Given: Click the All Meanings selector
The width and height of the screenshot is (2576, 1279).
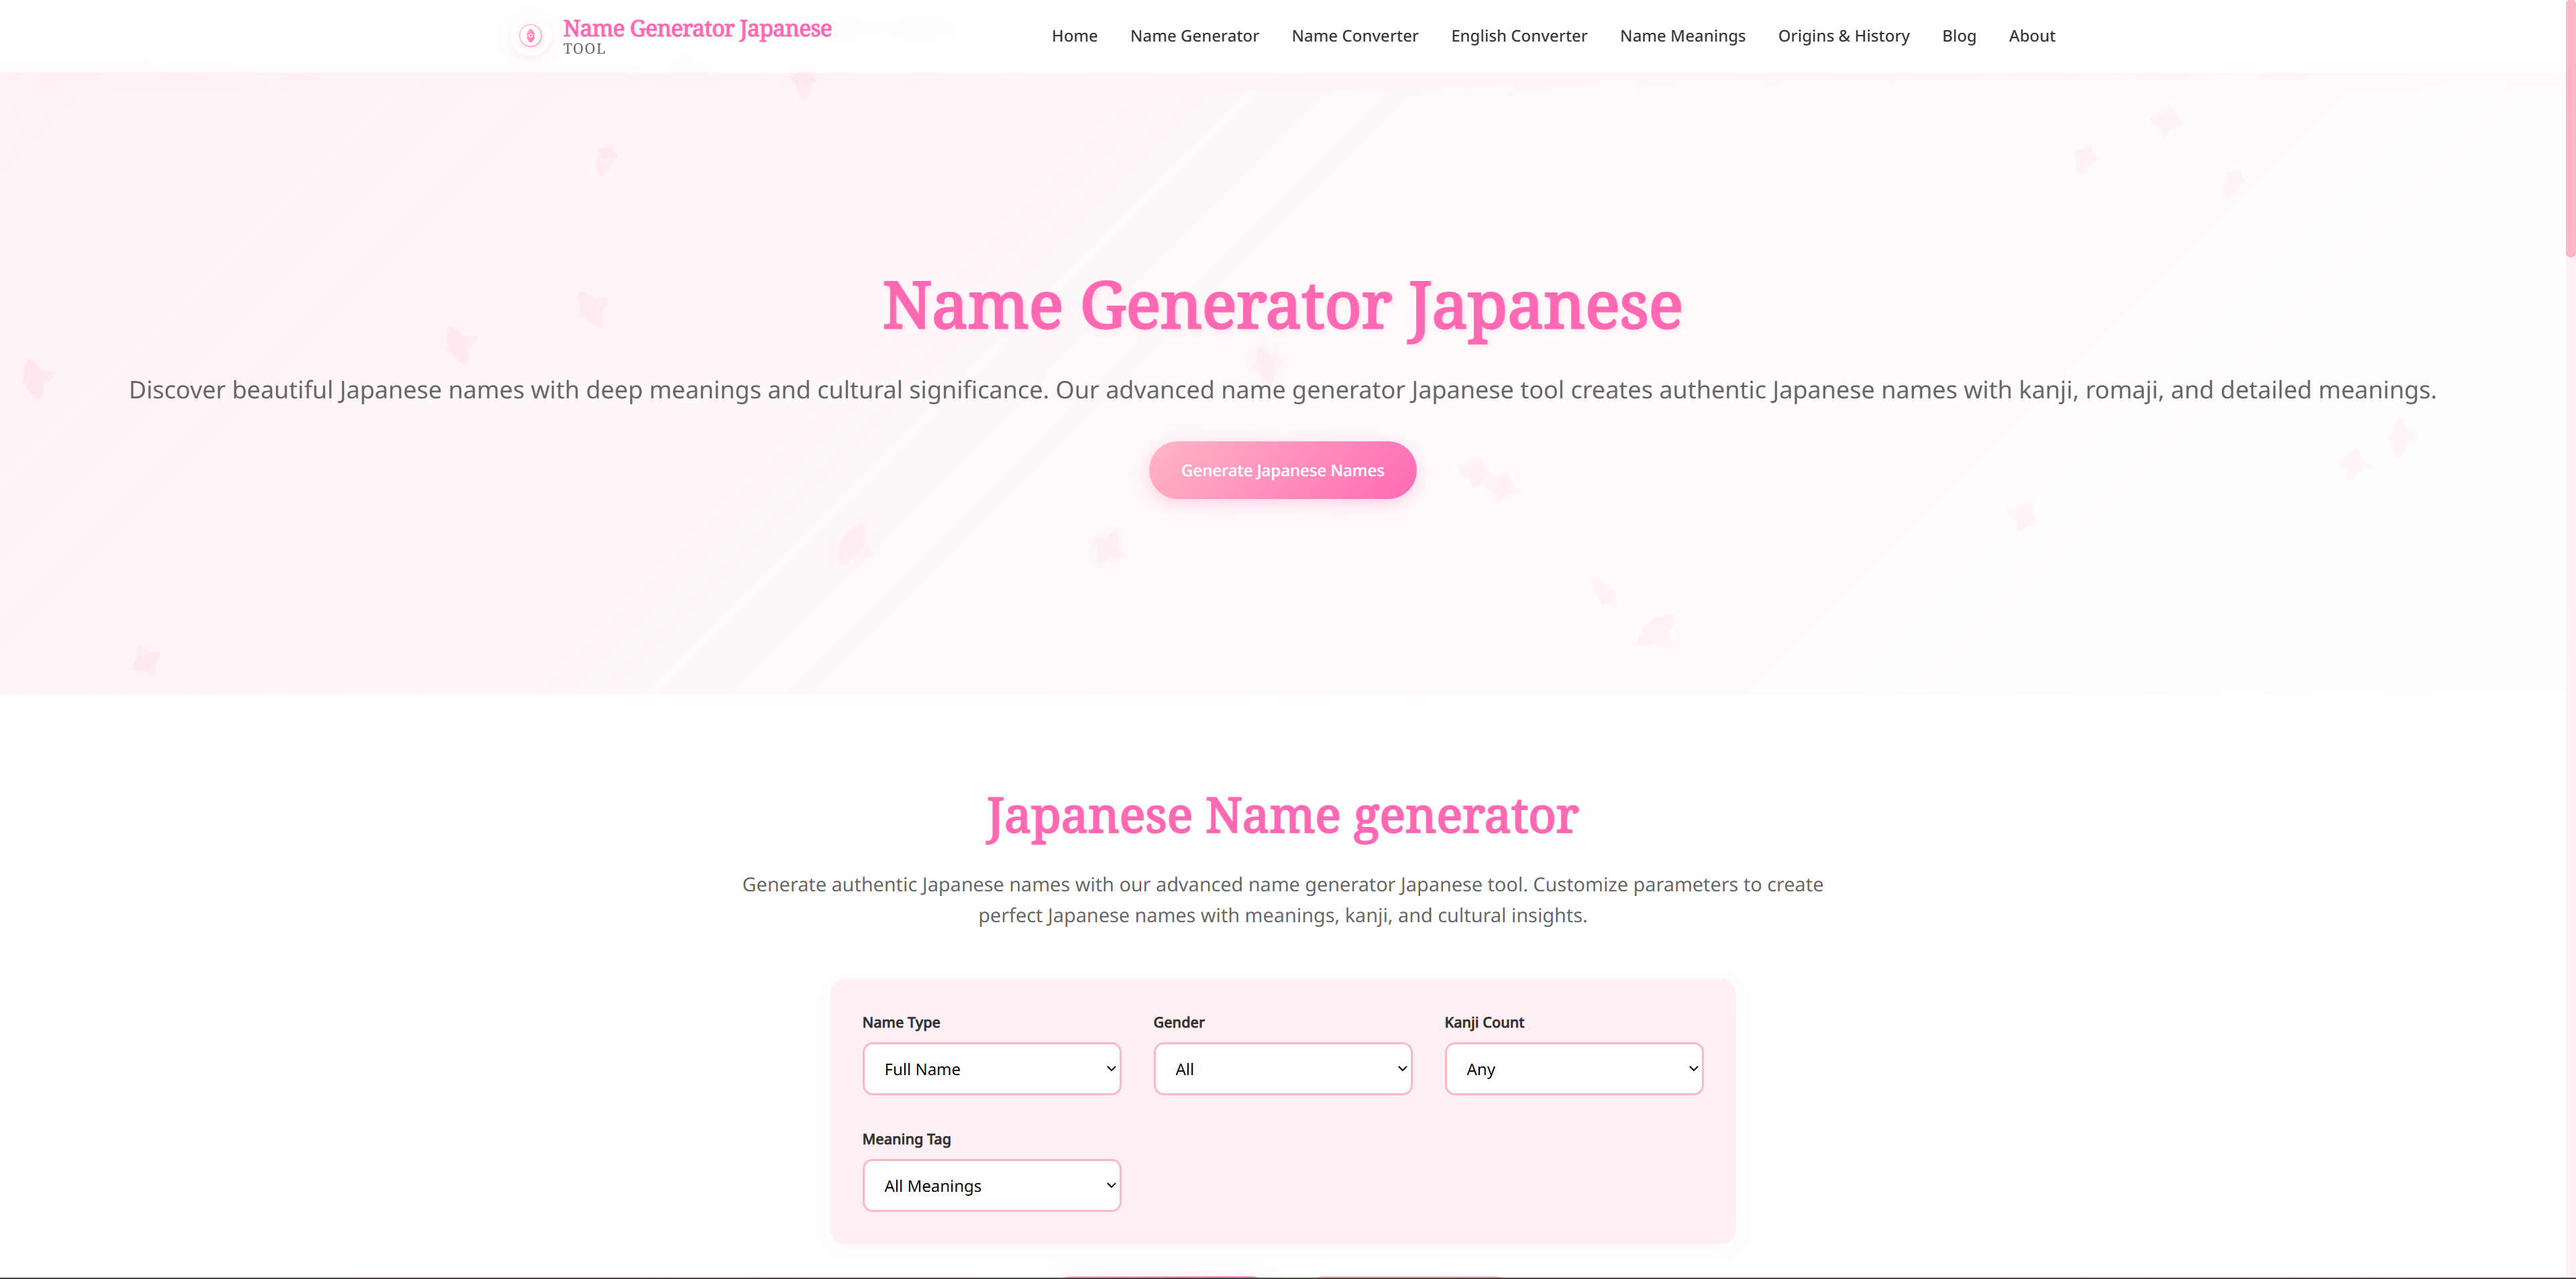Looking at the screenshot, I should [x=991, y=1185].
